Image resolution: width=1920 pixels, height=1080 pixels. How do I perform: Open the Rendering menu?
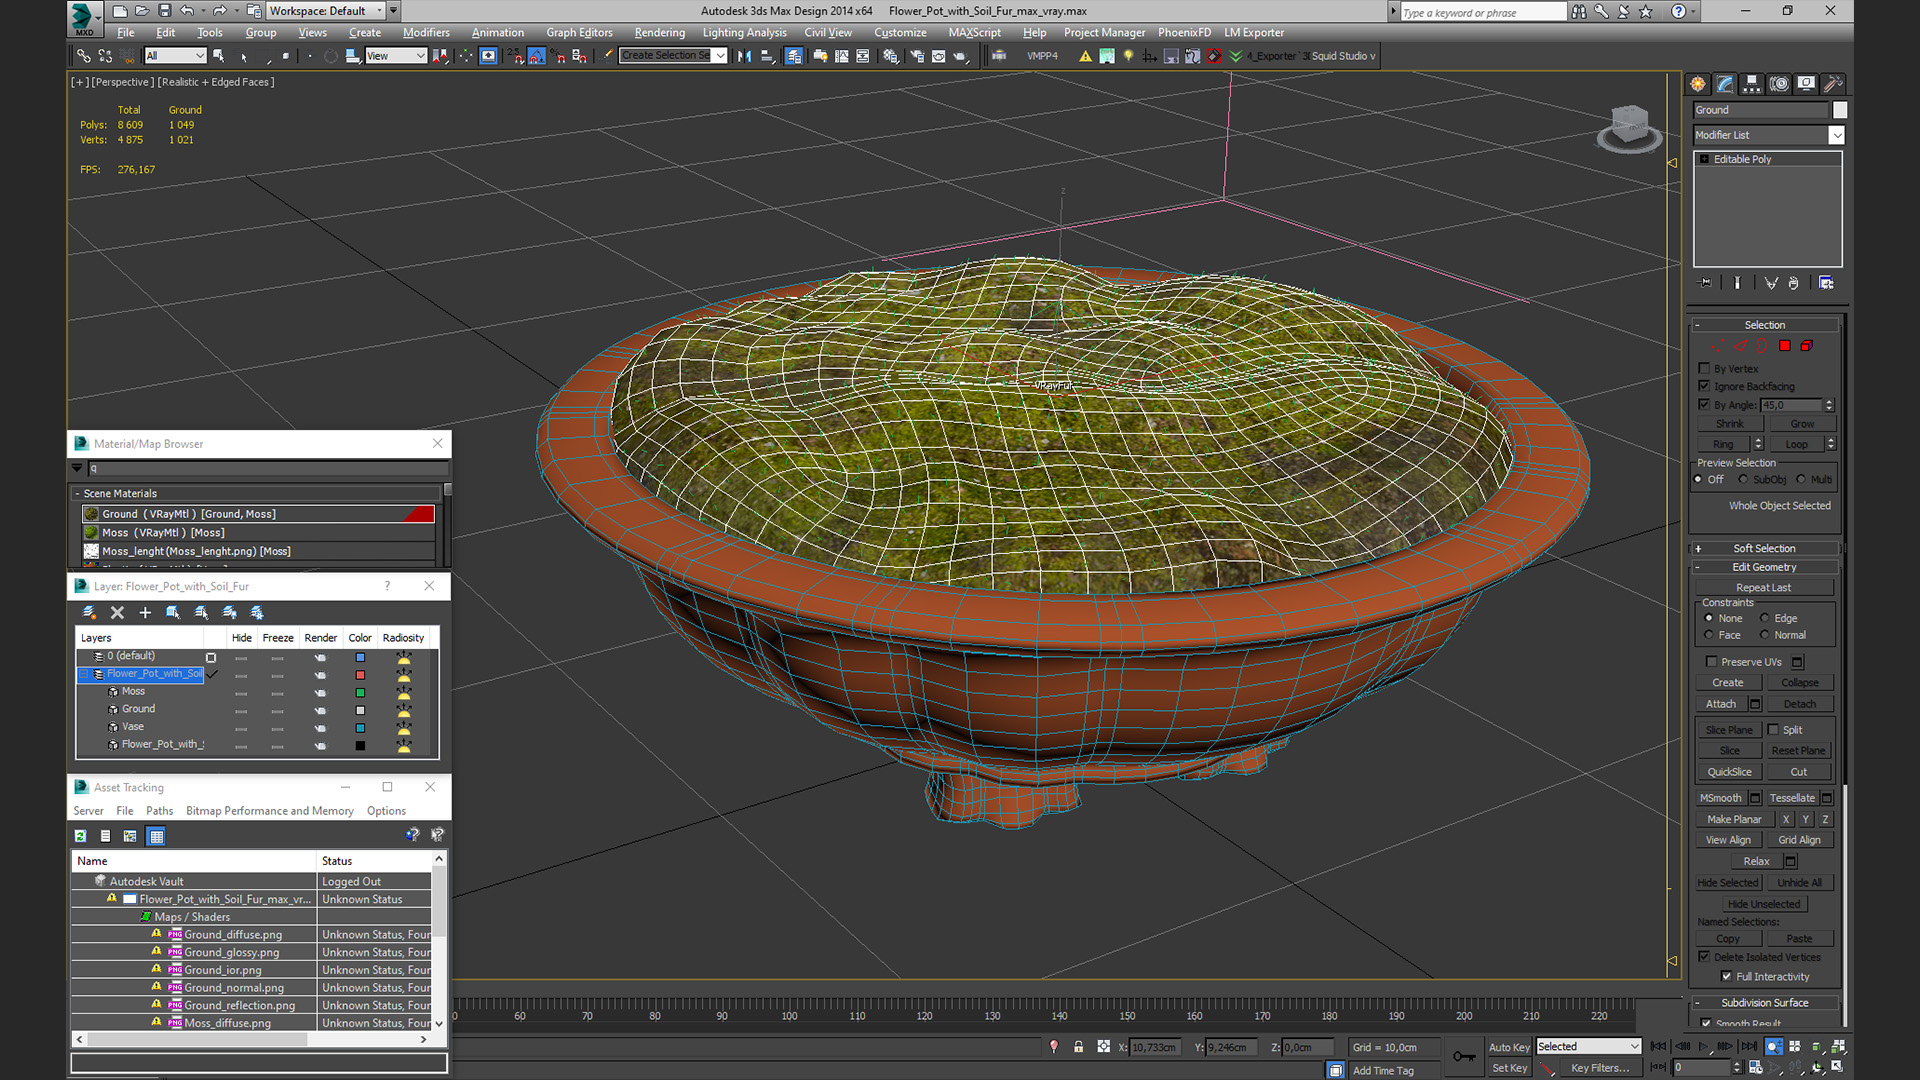659,32
